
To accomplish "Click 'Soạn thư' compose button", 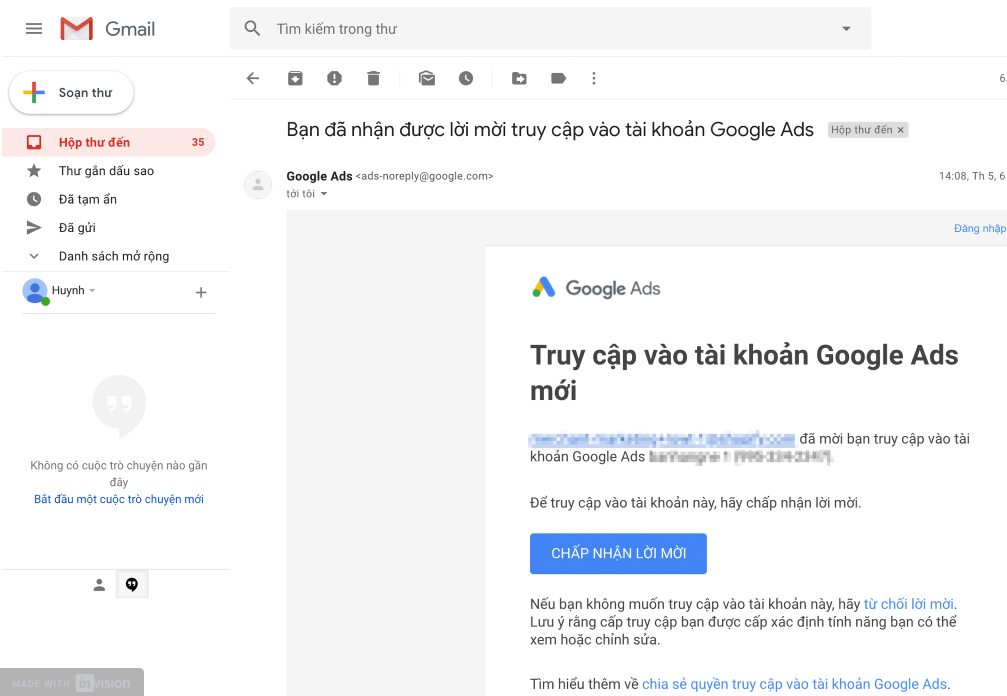I will (71, 92).
